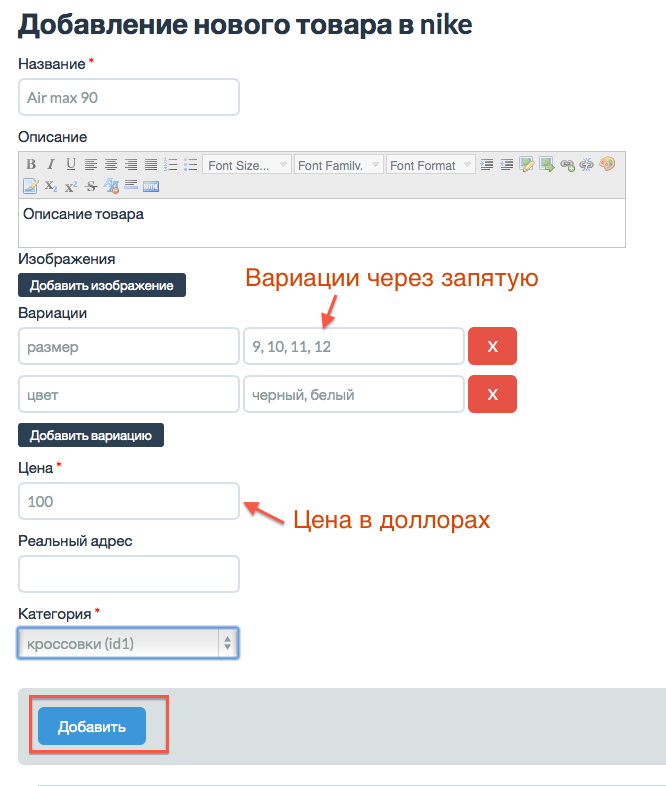The height and width of the screenshot is (786, 666).
Task: Toggle italic formatting in description editor
Action: [51, 164]
